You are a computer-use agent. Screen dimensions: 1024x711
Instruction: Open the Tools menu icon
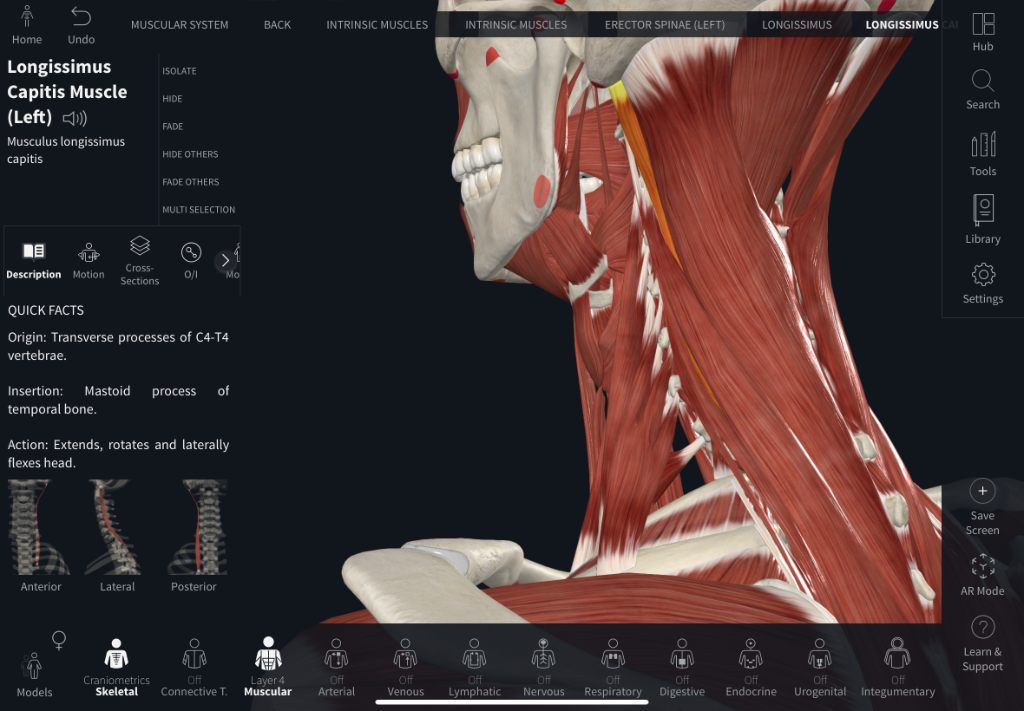coord(982,146)
